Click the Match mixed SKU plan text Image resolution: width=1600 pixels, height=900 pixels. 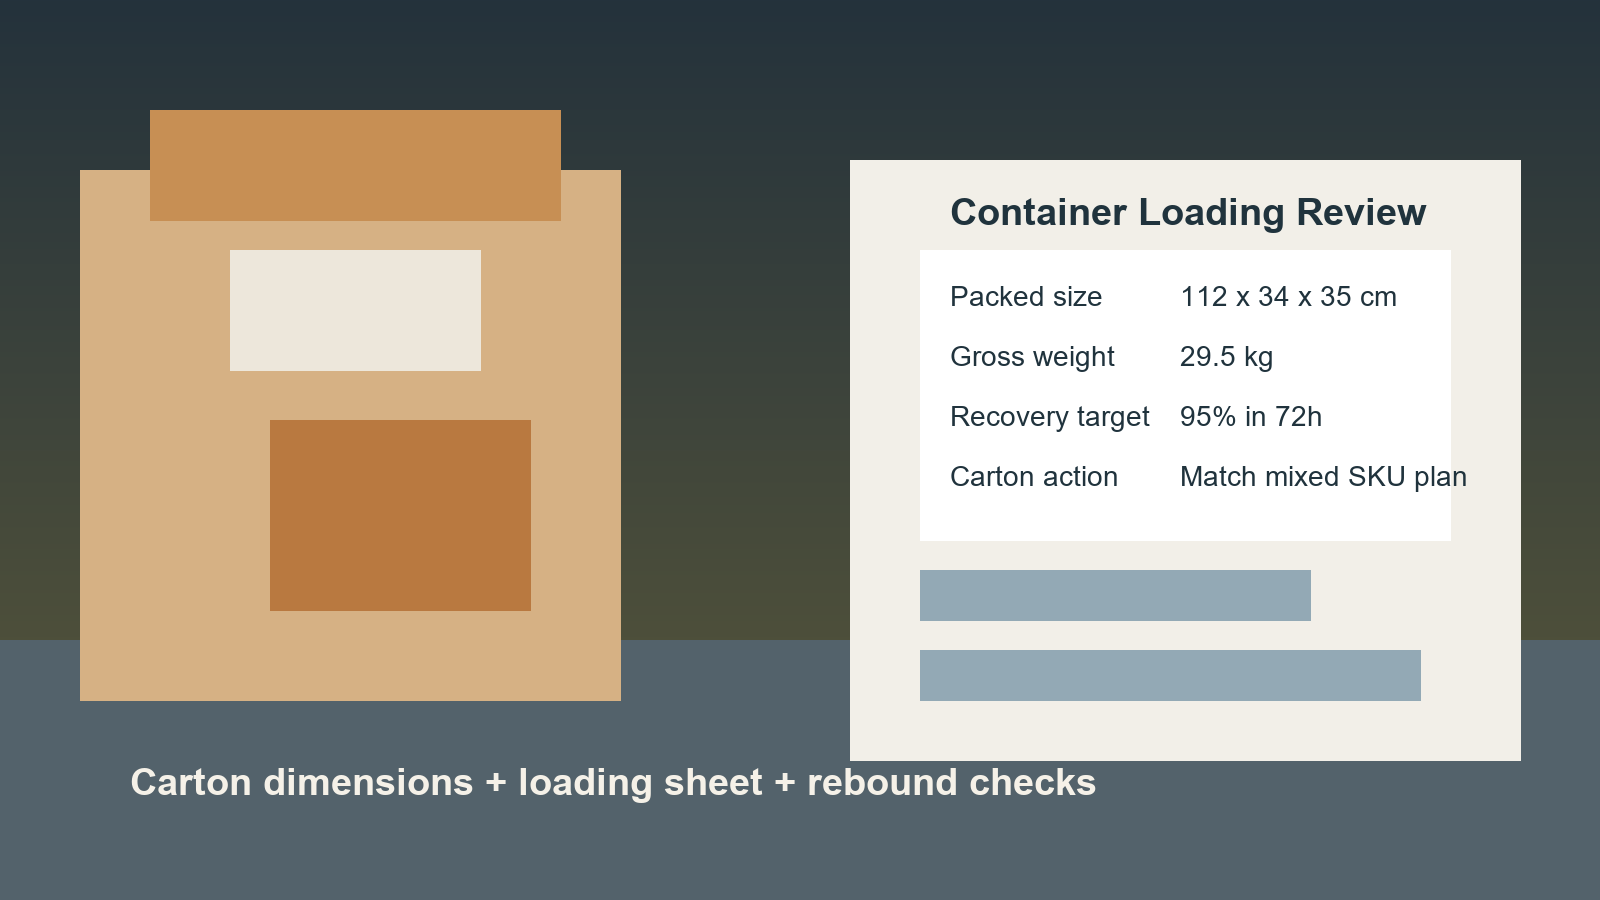point(1323,477)
